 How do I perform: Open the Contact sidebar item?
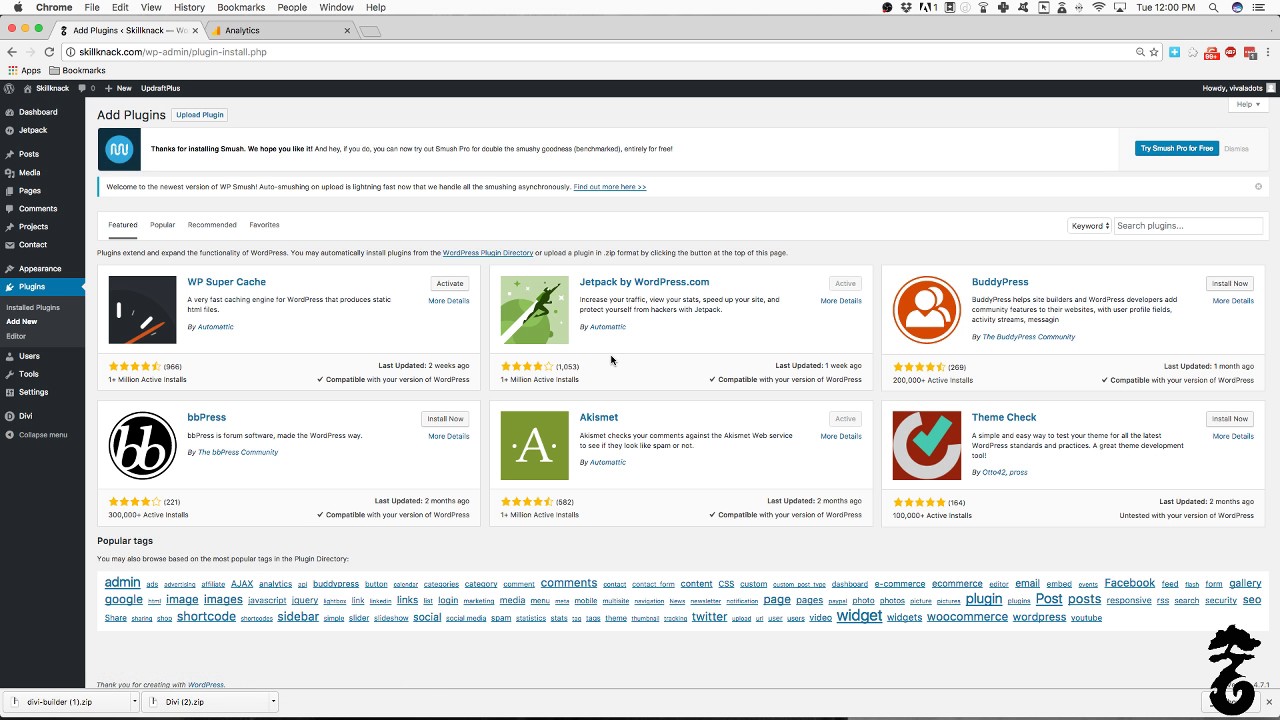(x=32, y=244)
